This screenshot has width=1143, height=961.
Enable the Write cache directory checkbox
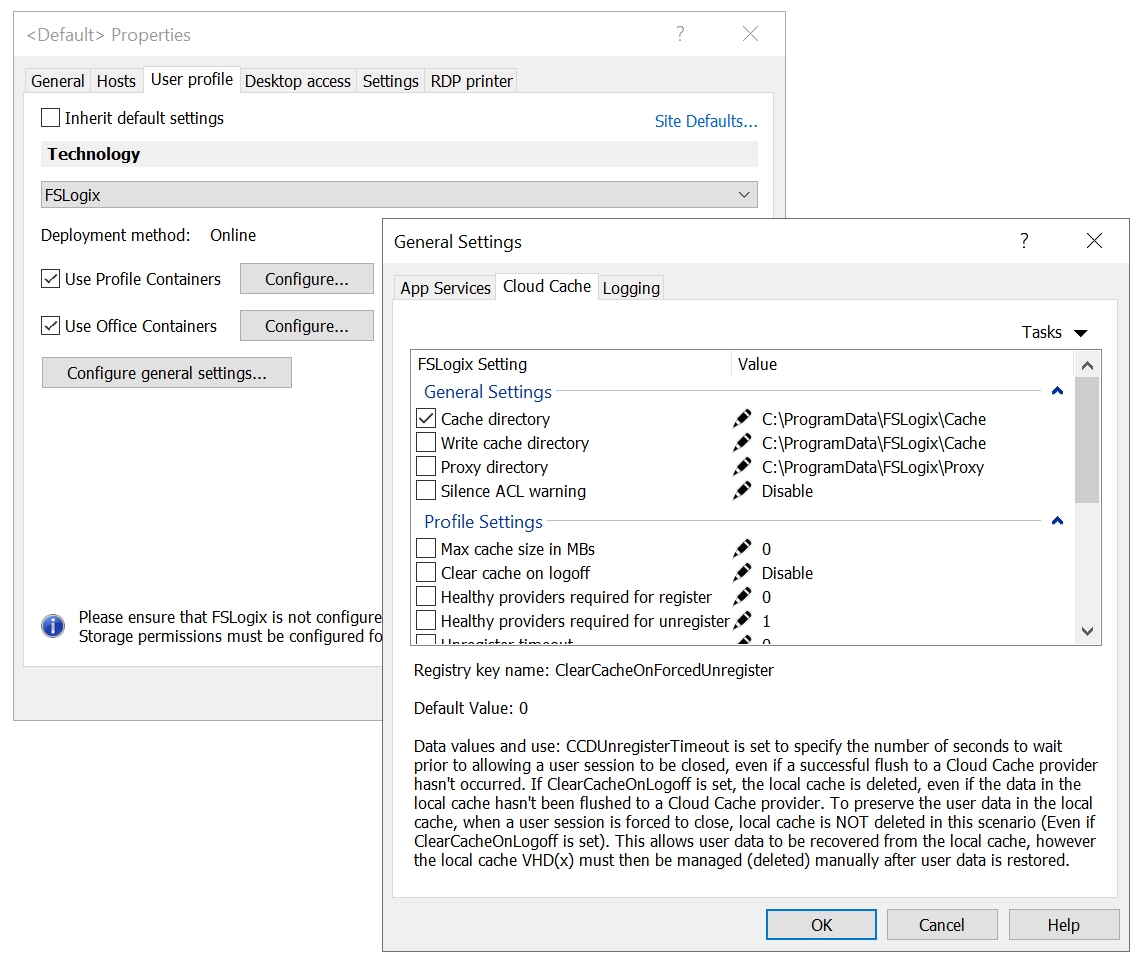(x=426, y=443)
